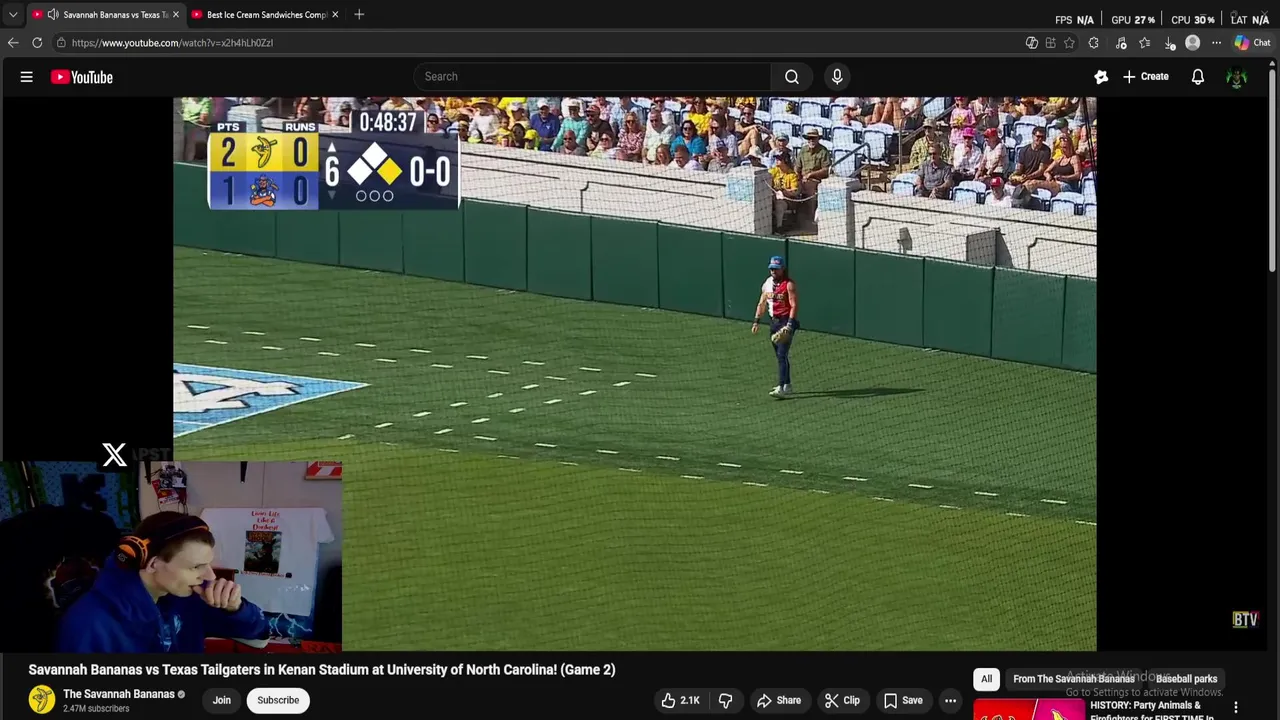The image size is (1280, 720).
Task: Open the browser downloads icon
Action: pyautogui.click(x=1169, y=43)
